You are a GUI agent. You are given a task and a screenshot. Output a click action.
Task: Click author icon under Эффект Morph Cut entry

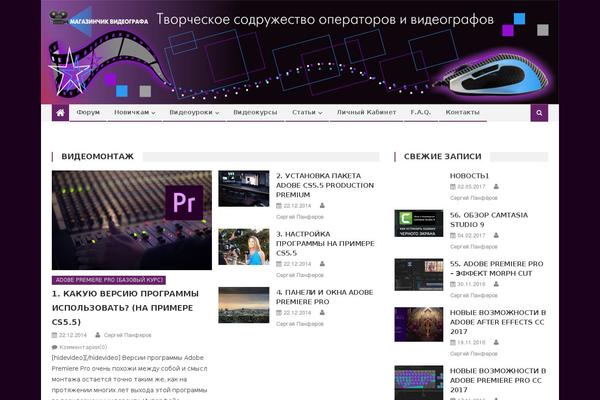tap(496, 284)
